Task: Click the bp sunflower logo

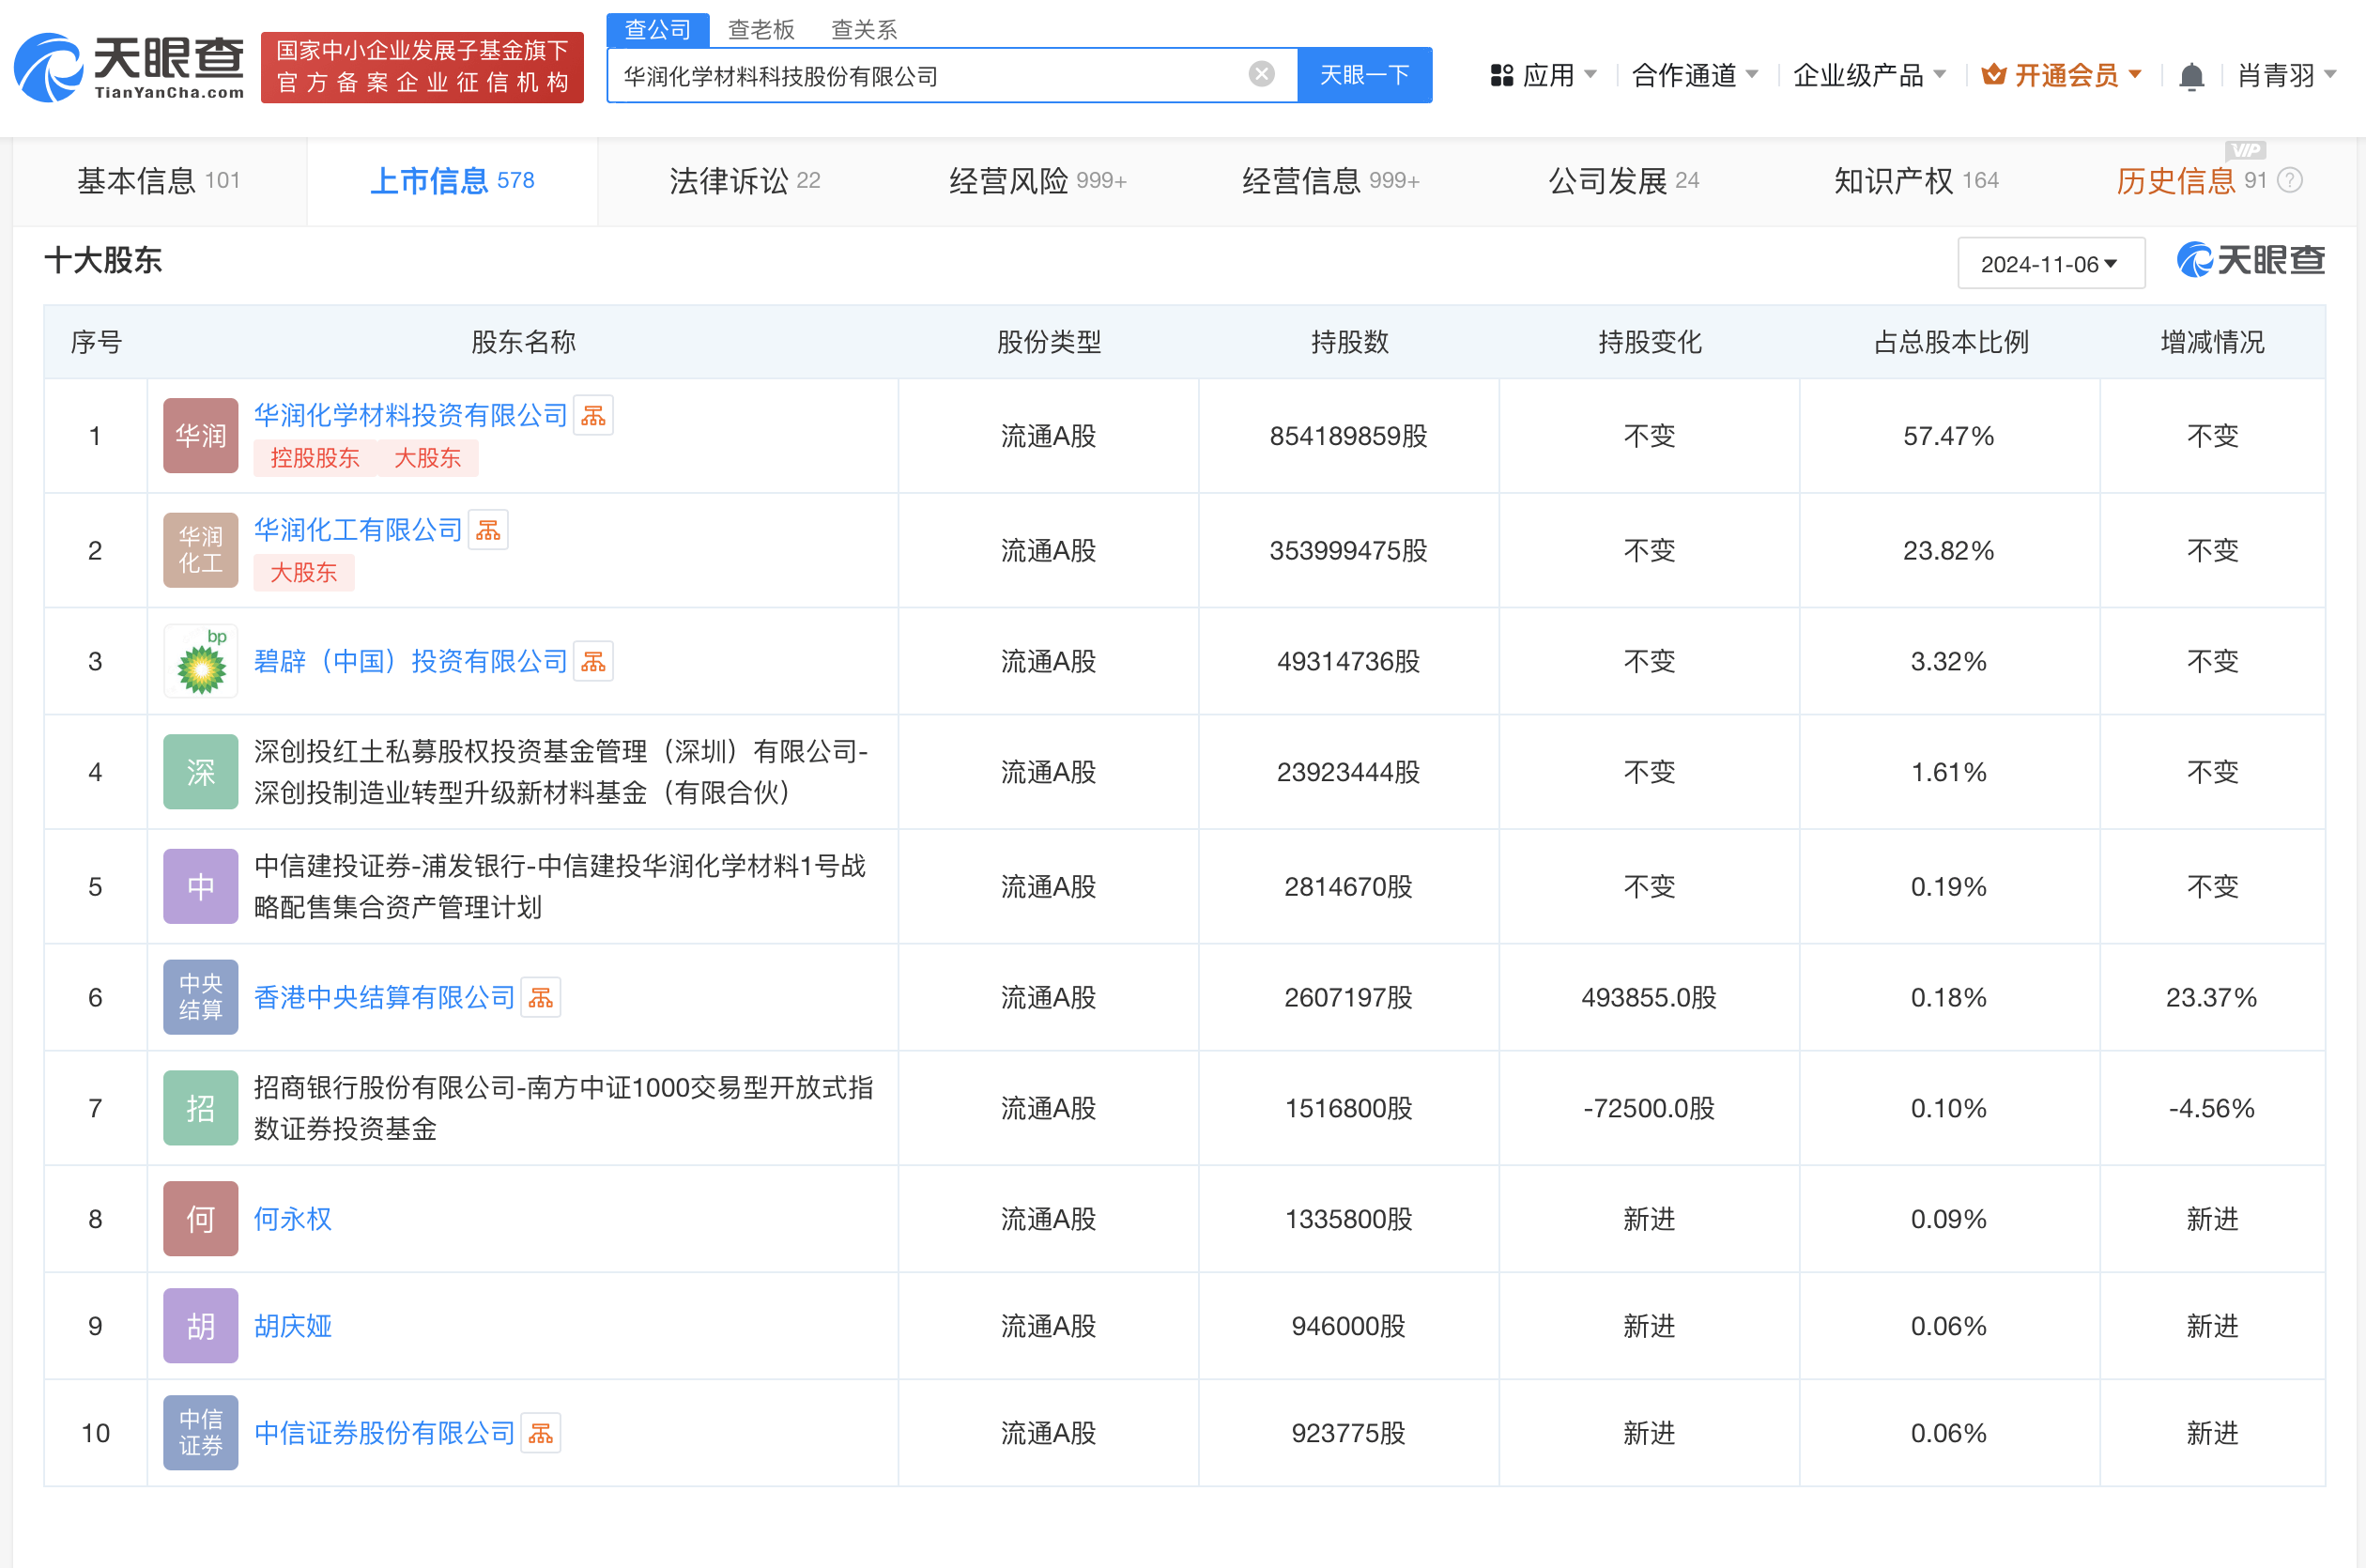Action: tap(201, 661)
